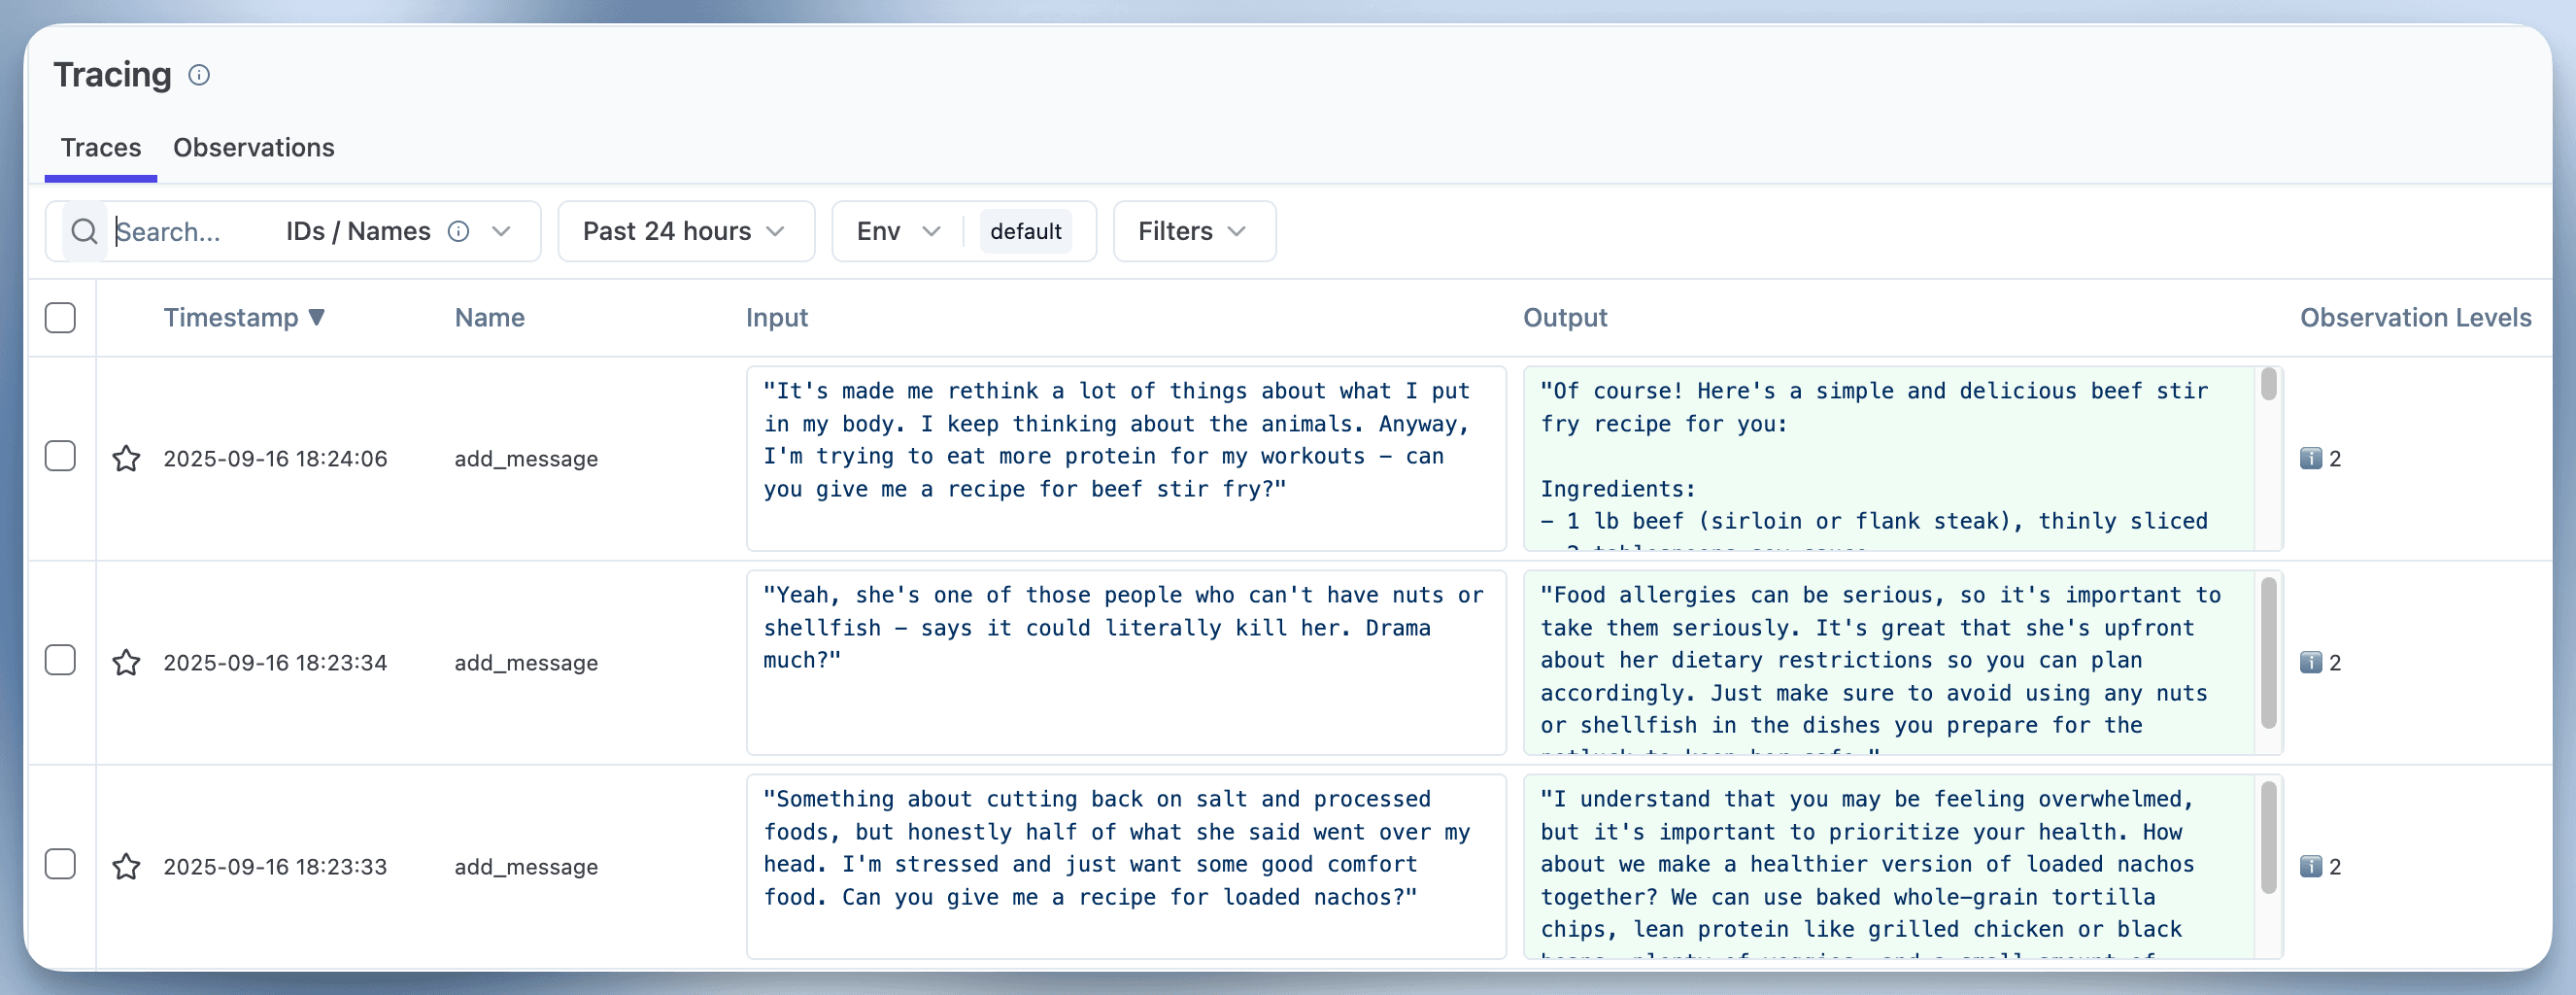This screenshot has width=2576, height=995.
Task: Switch to the Observations tab
Action: pos(253,148)
